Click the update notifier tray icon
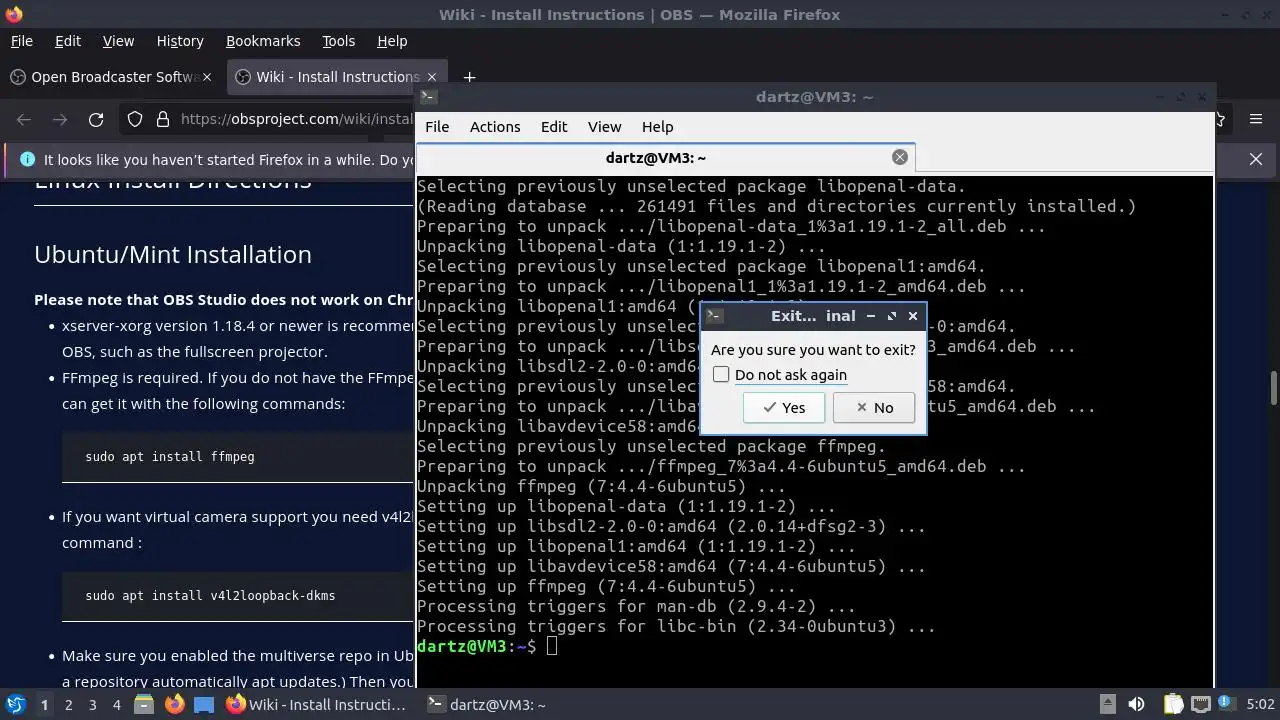Viewport: 1280px width, 720px height. [1227, 705]
